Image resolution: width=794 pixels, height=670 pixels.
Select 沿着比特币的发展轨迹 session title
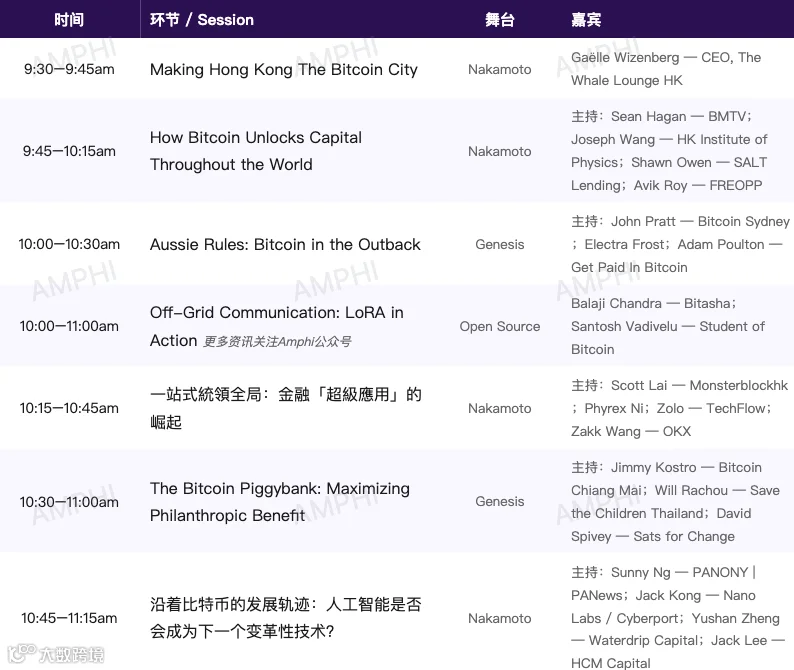286,618
